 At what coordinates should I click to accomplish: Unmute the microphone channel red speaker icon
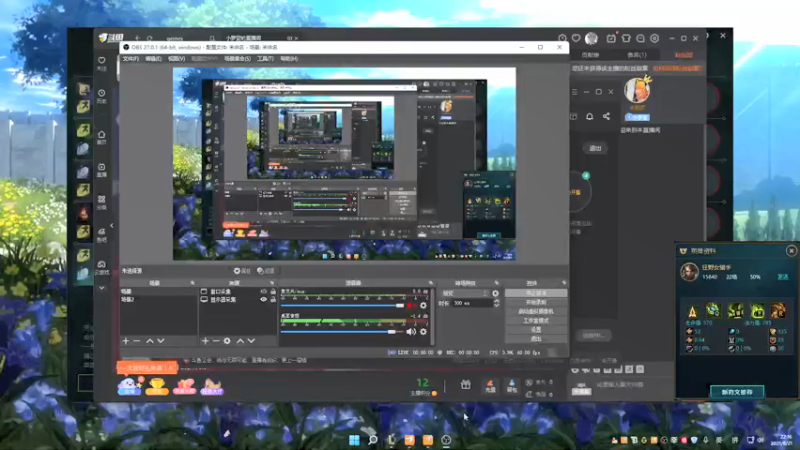[x=411, y=306]
